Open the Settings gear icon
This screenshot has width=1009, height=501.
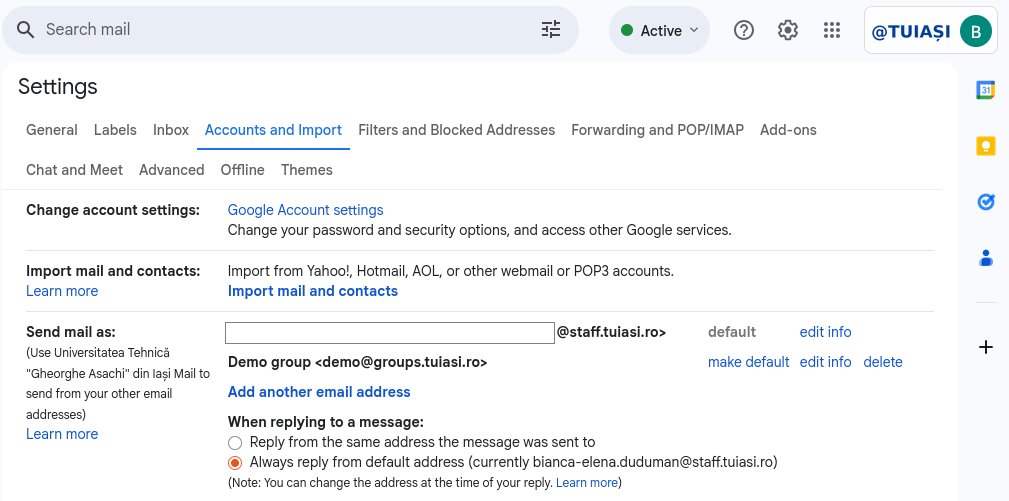click(x=788, y=30)
